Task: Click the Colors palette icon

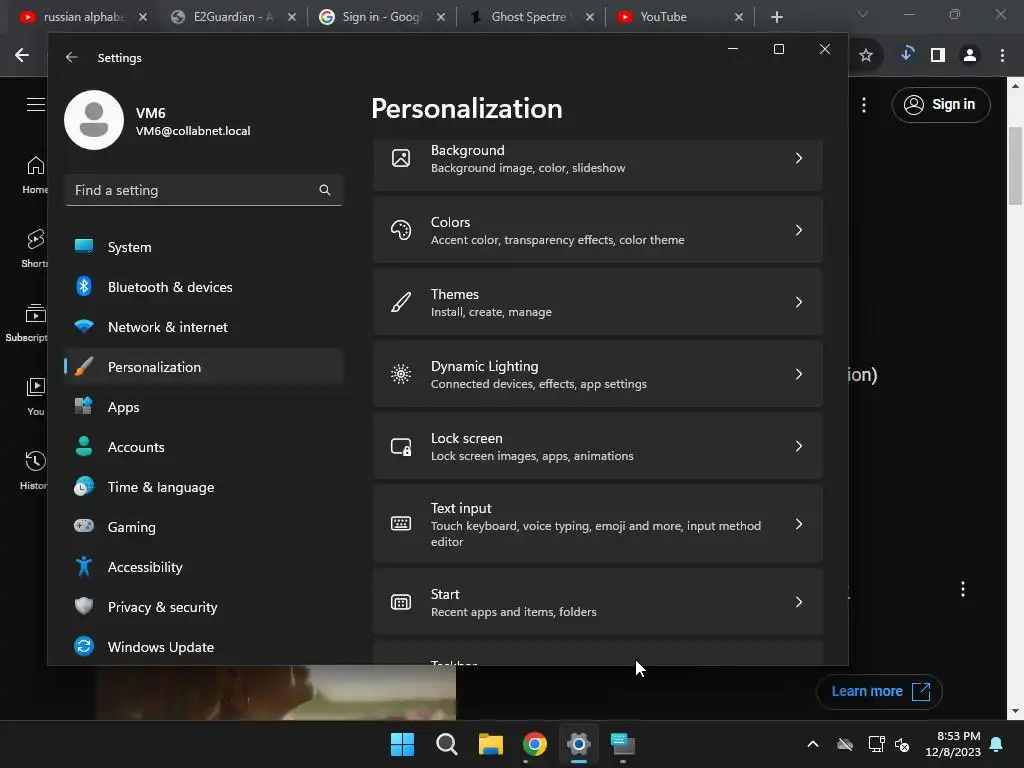Action: tap(401, 230)
